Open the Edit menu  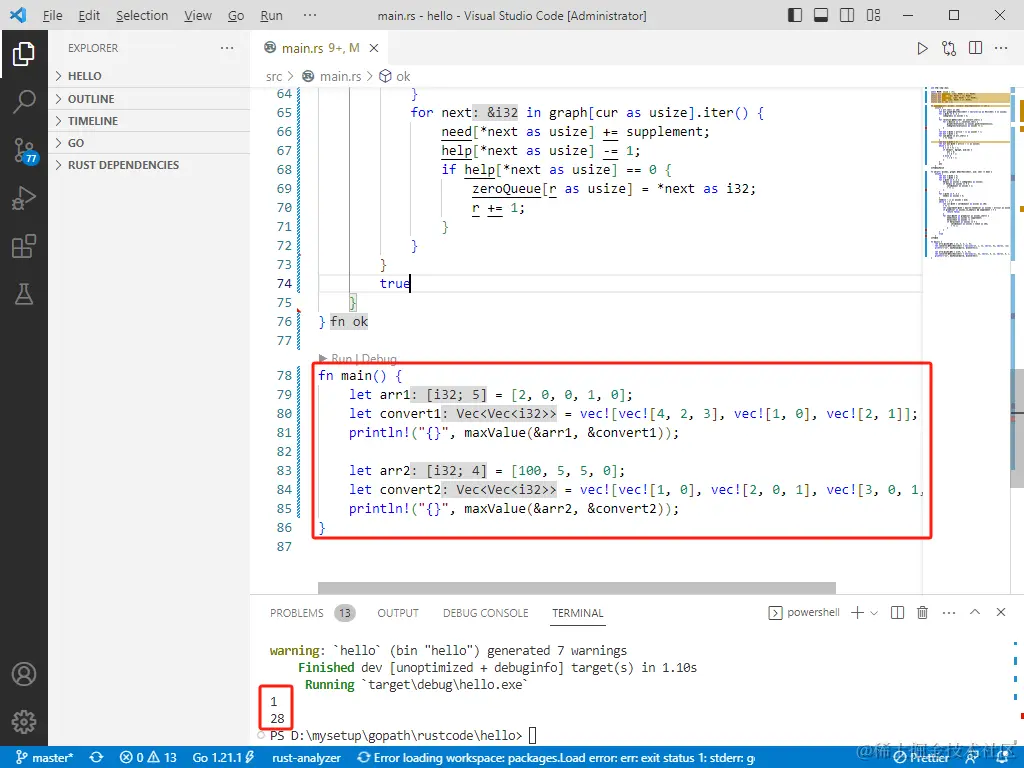click(89, 15)
